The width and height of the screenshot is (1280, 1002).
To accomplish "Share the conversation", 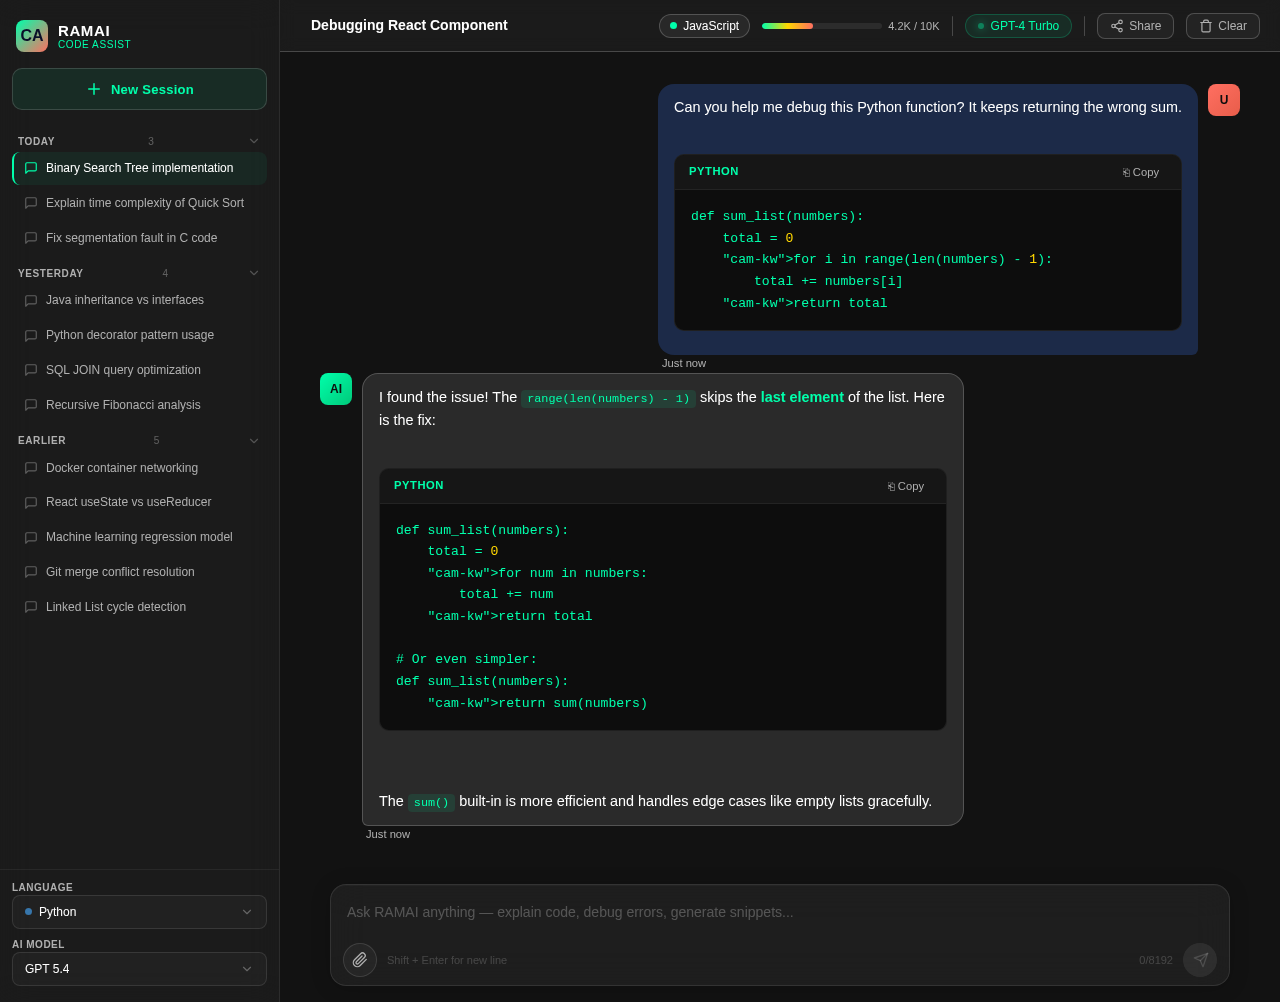I will coord(1135,26).
